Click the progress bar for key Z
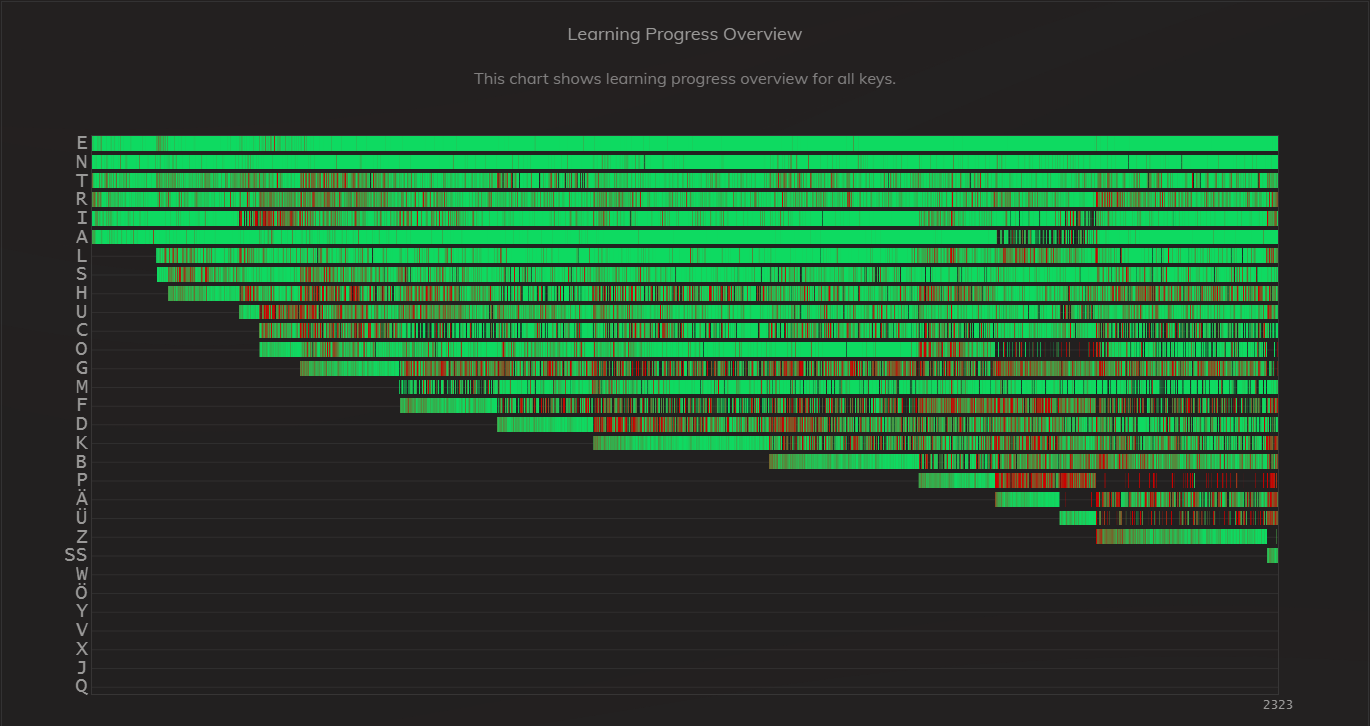Screen dimensions: 1370x726 click(x=1181, y=537)
